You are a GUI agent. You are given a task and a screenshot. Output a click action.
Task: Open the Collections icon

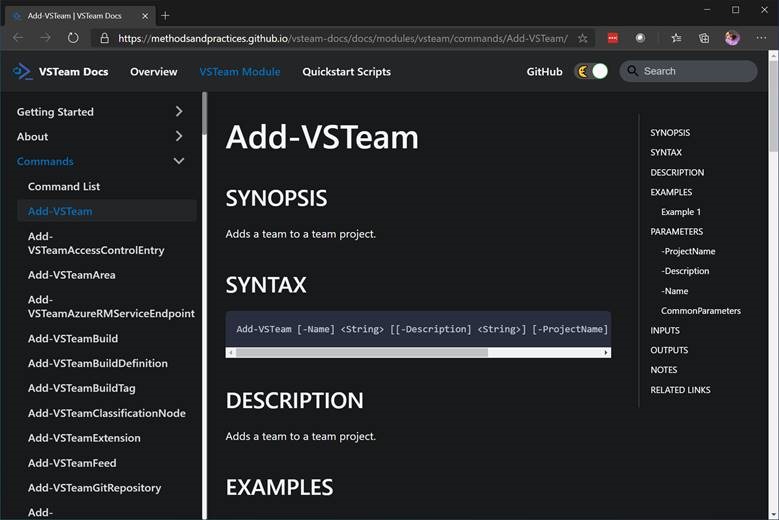[x=704, y=38]
